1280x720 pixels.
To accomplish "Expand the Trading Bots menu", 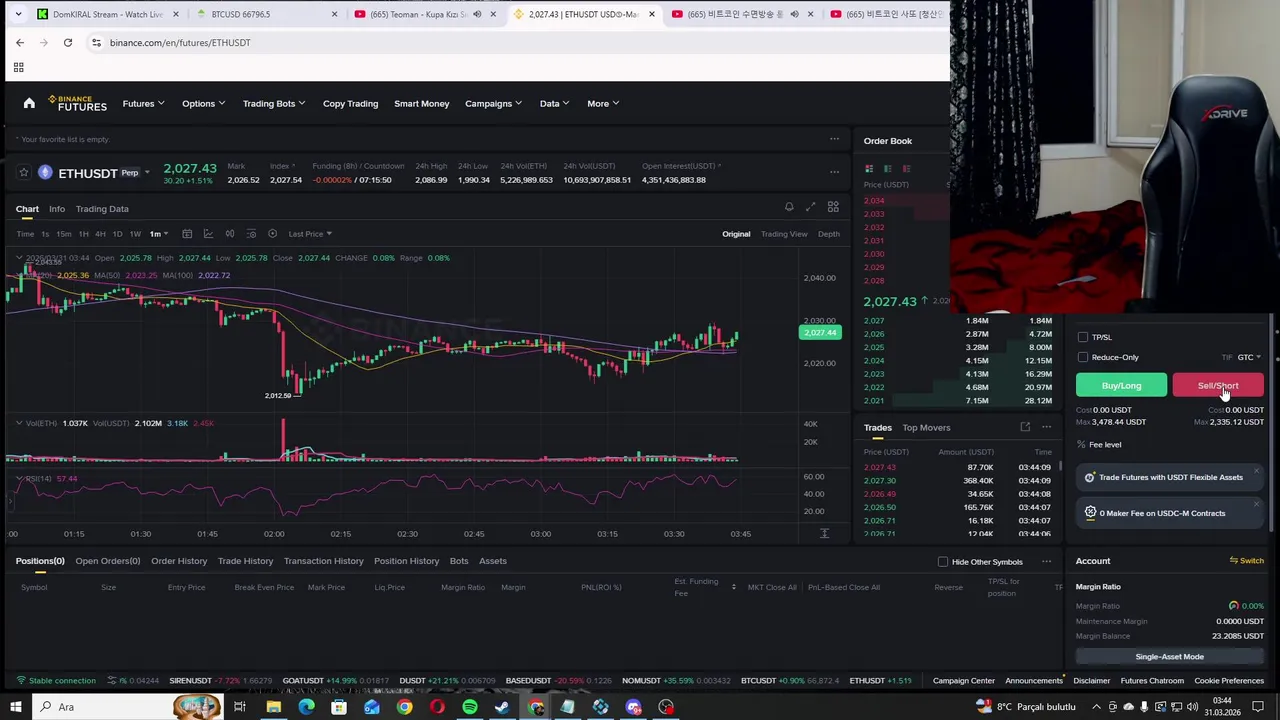I will [274, 104].
